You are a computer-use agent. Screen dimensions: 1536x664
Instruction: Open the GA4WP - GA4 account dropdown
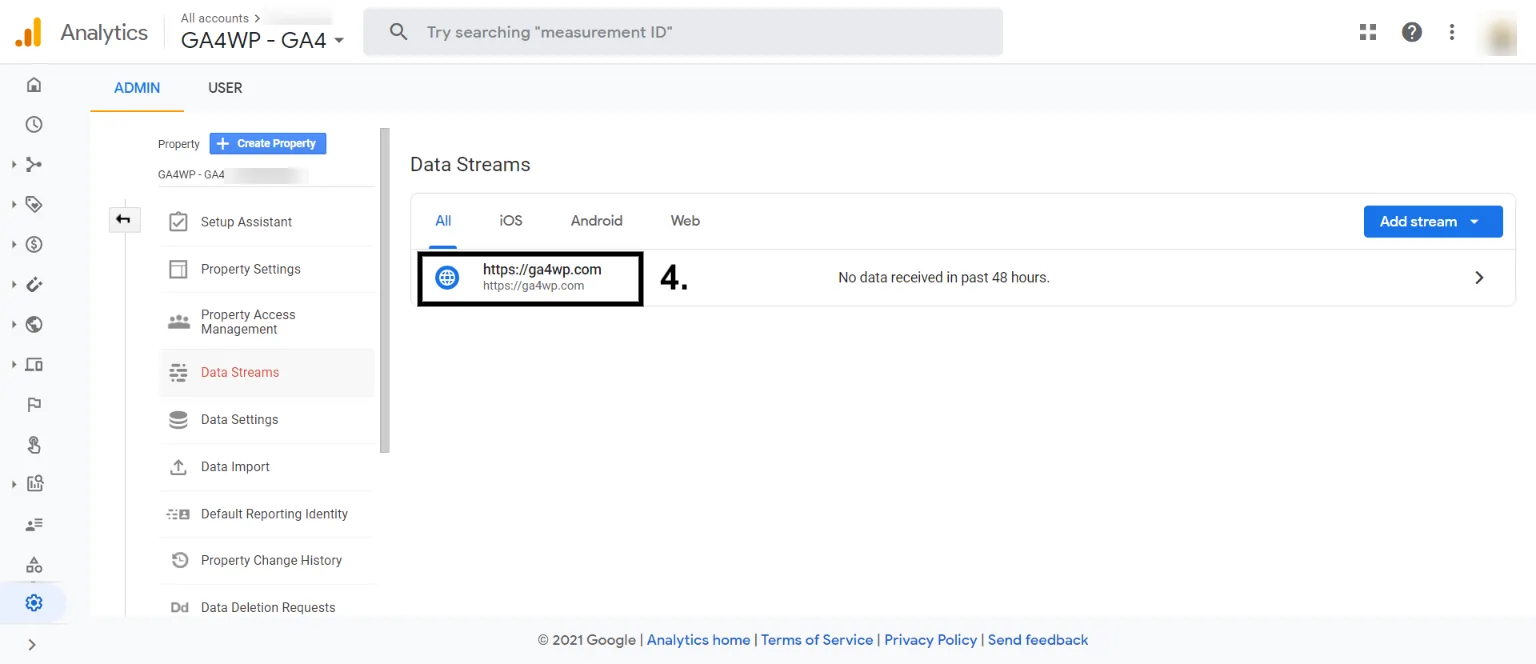262,41
